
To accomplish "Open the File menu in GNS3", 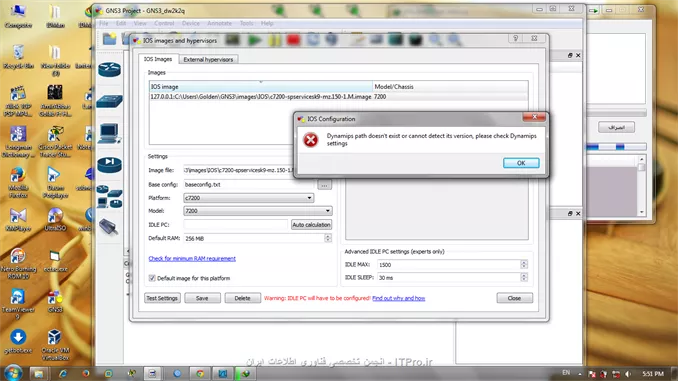I will click(x=104, y=23).
